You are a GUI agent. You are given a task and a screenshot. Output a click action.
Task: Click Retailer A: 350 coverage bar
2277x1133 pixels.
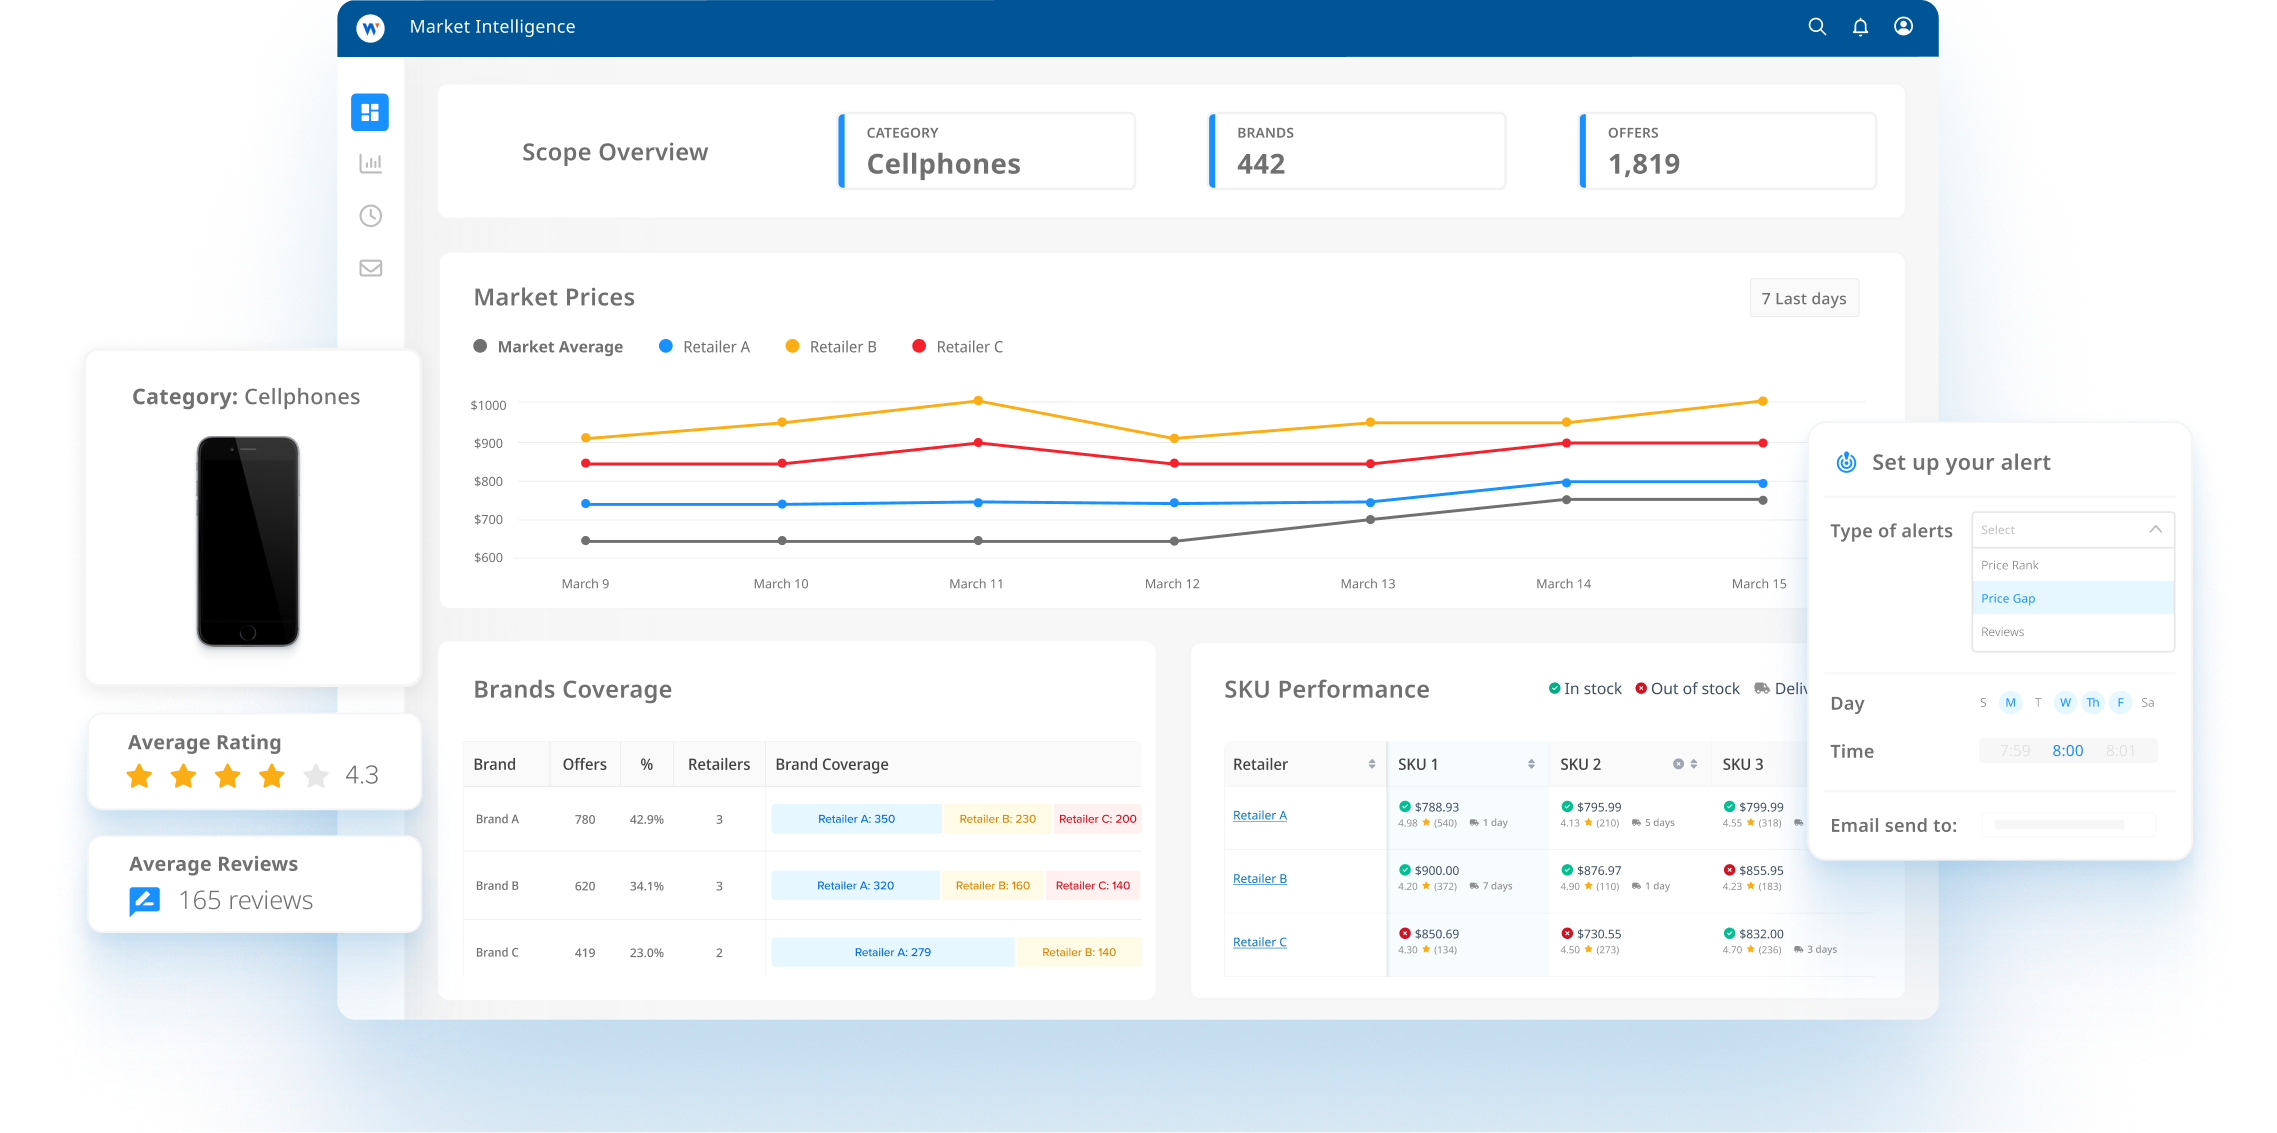point(856,819)
